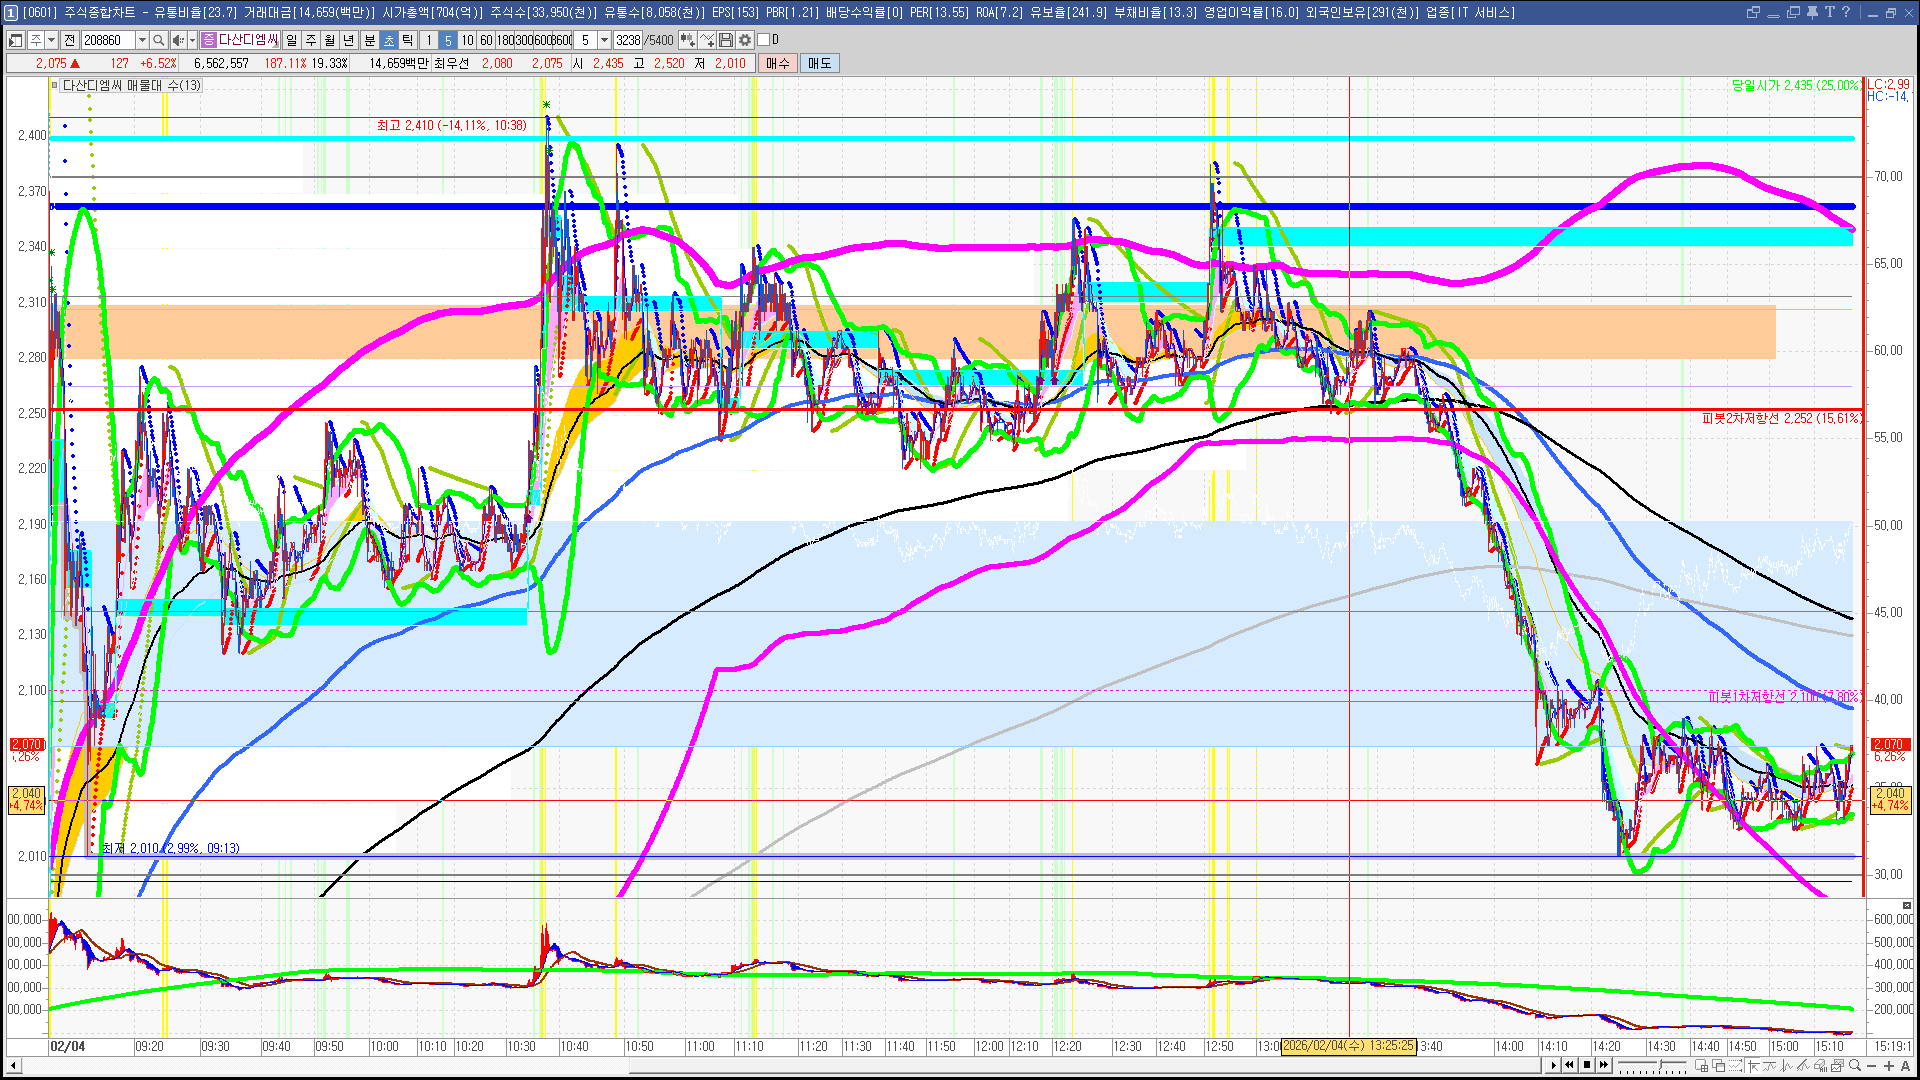This screenshot has height=1080, width=1920.
Task: Toggle the 초 (seconds) chart period button
Action: pyautogui.click(x=389, y=40)
